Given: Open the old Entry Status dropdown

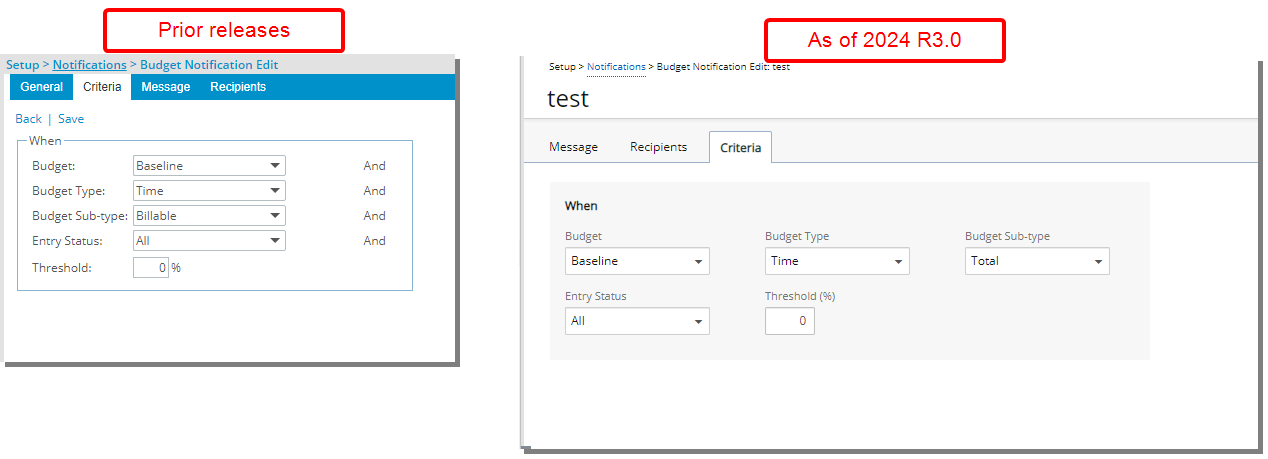Looking at the screenshot, I should pyautogui.click(x=209, y=241).
